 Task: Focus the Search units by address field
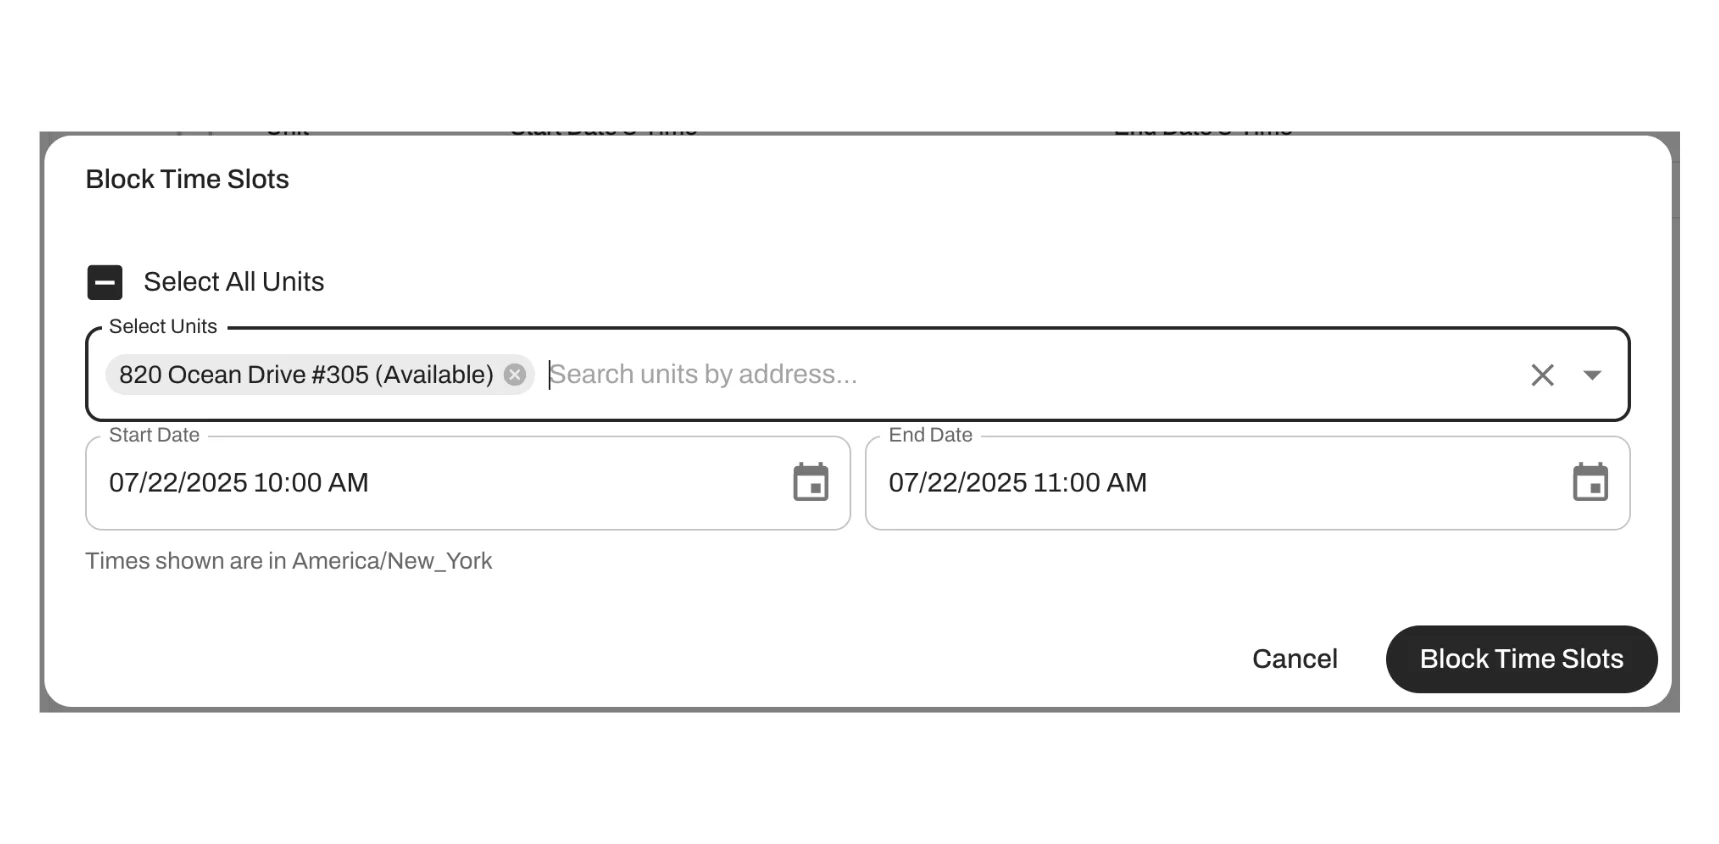click(x=1000, y=375)
